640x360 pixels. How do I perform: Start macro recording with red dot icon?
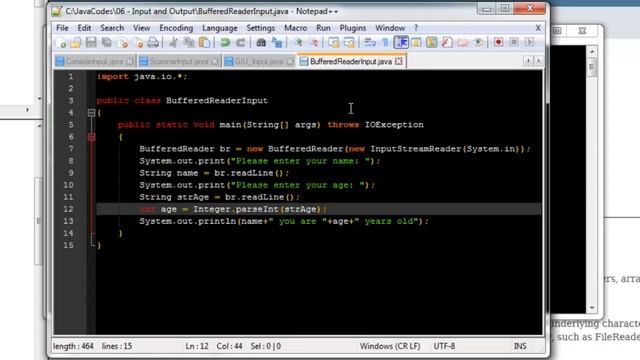click(x=498, y=42)
